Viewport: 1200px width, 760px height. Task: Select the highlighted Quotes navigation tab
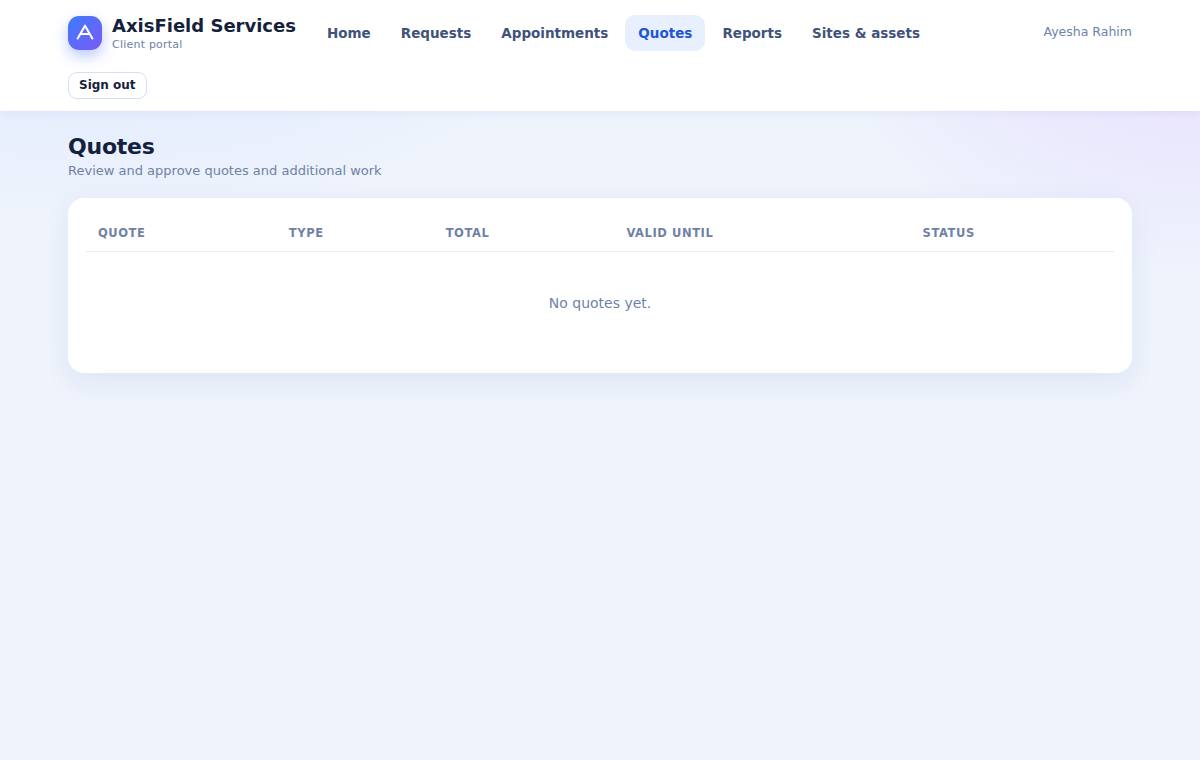[x=665, y=33]
